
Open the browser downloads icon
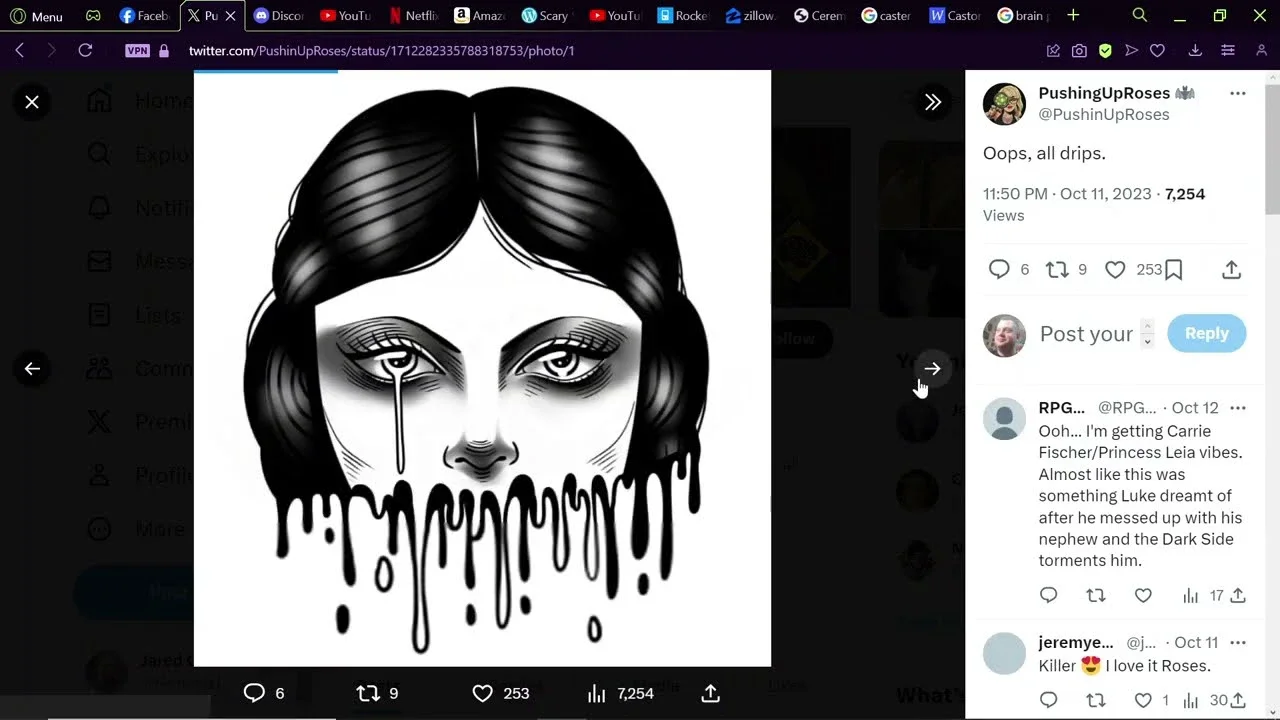[x=1194, y=51]
